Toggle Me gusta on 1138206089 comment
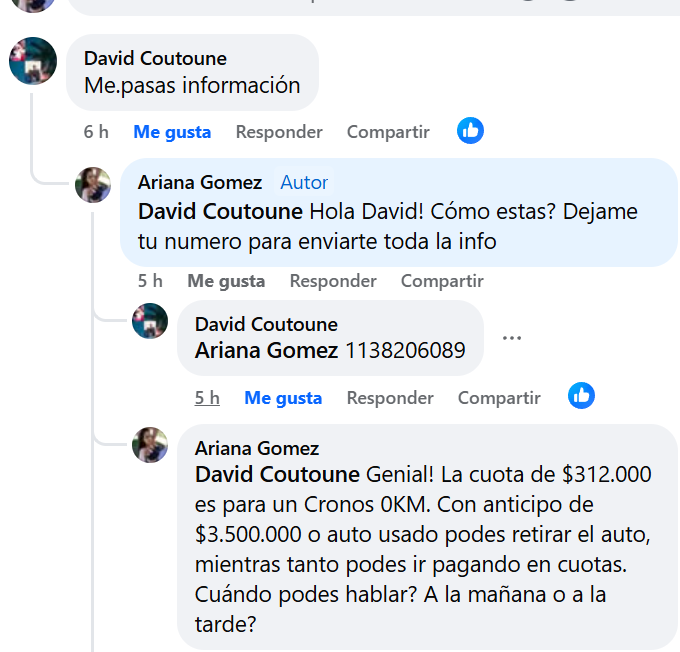The width and height of the screenshot is (680, 652). pos(283,398)
